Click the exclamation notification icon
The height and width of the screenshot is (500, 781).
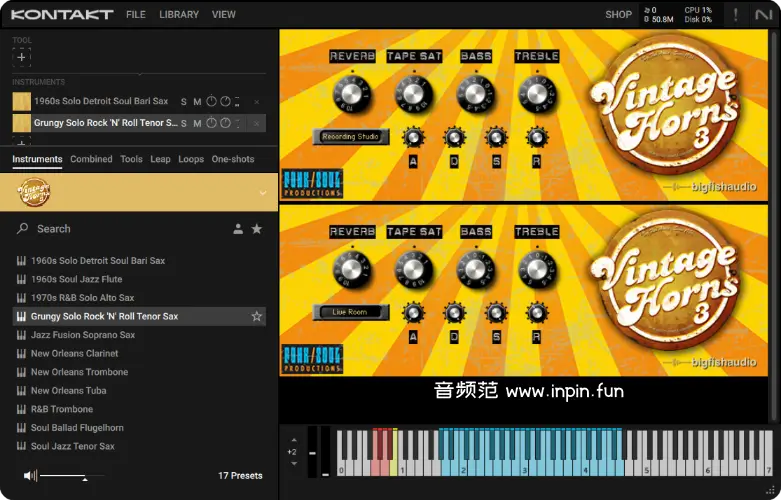pos(736,14)
